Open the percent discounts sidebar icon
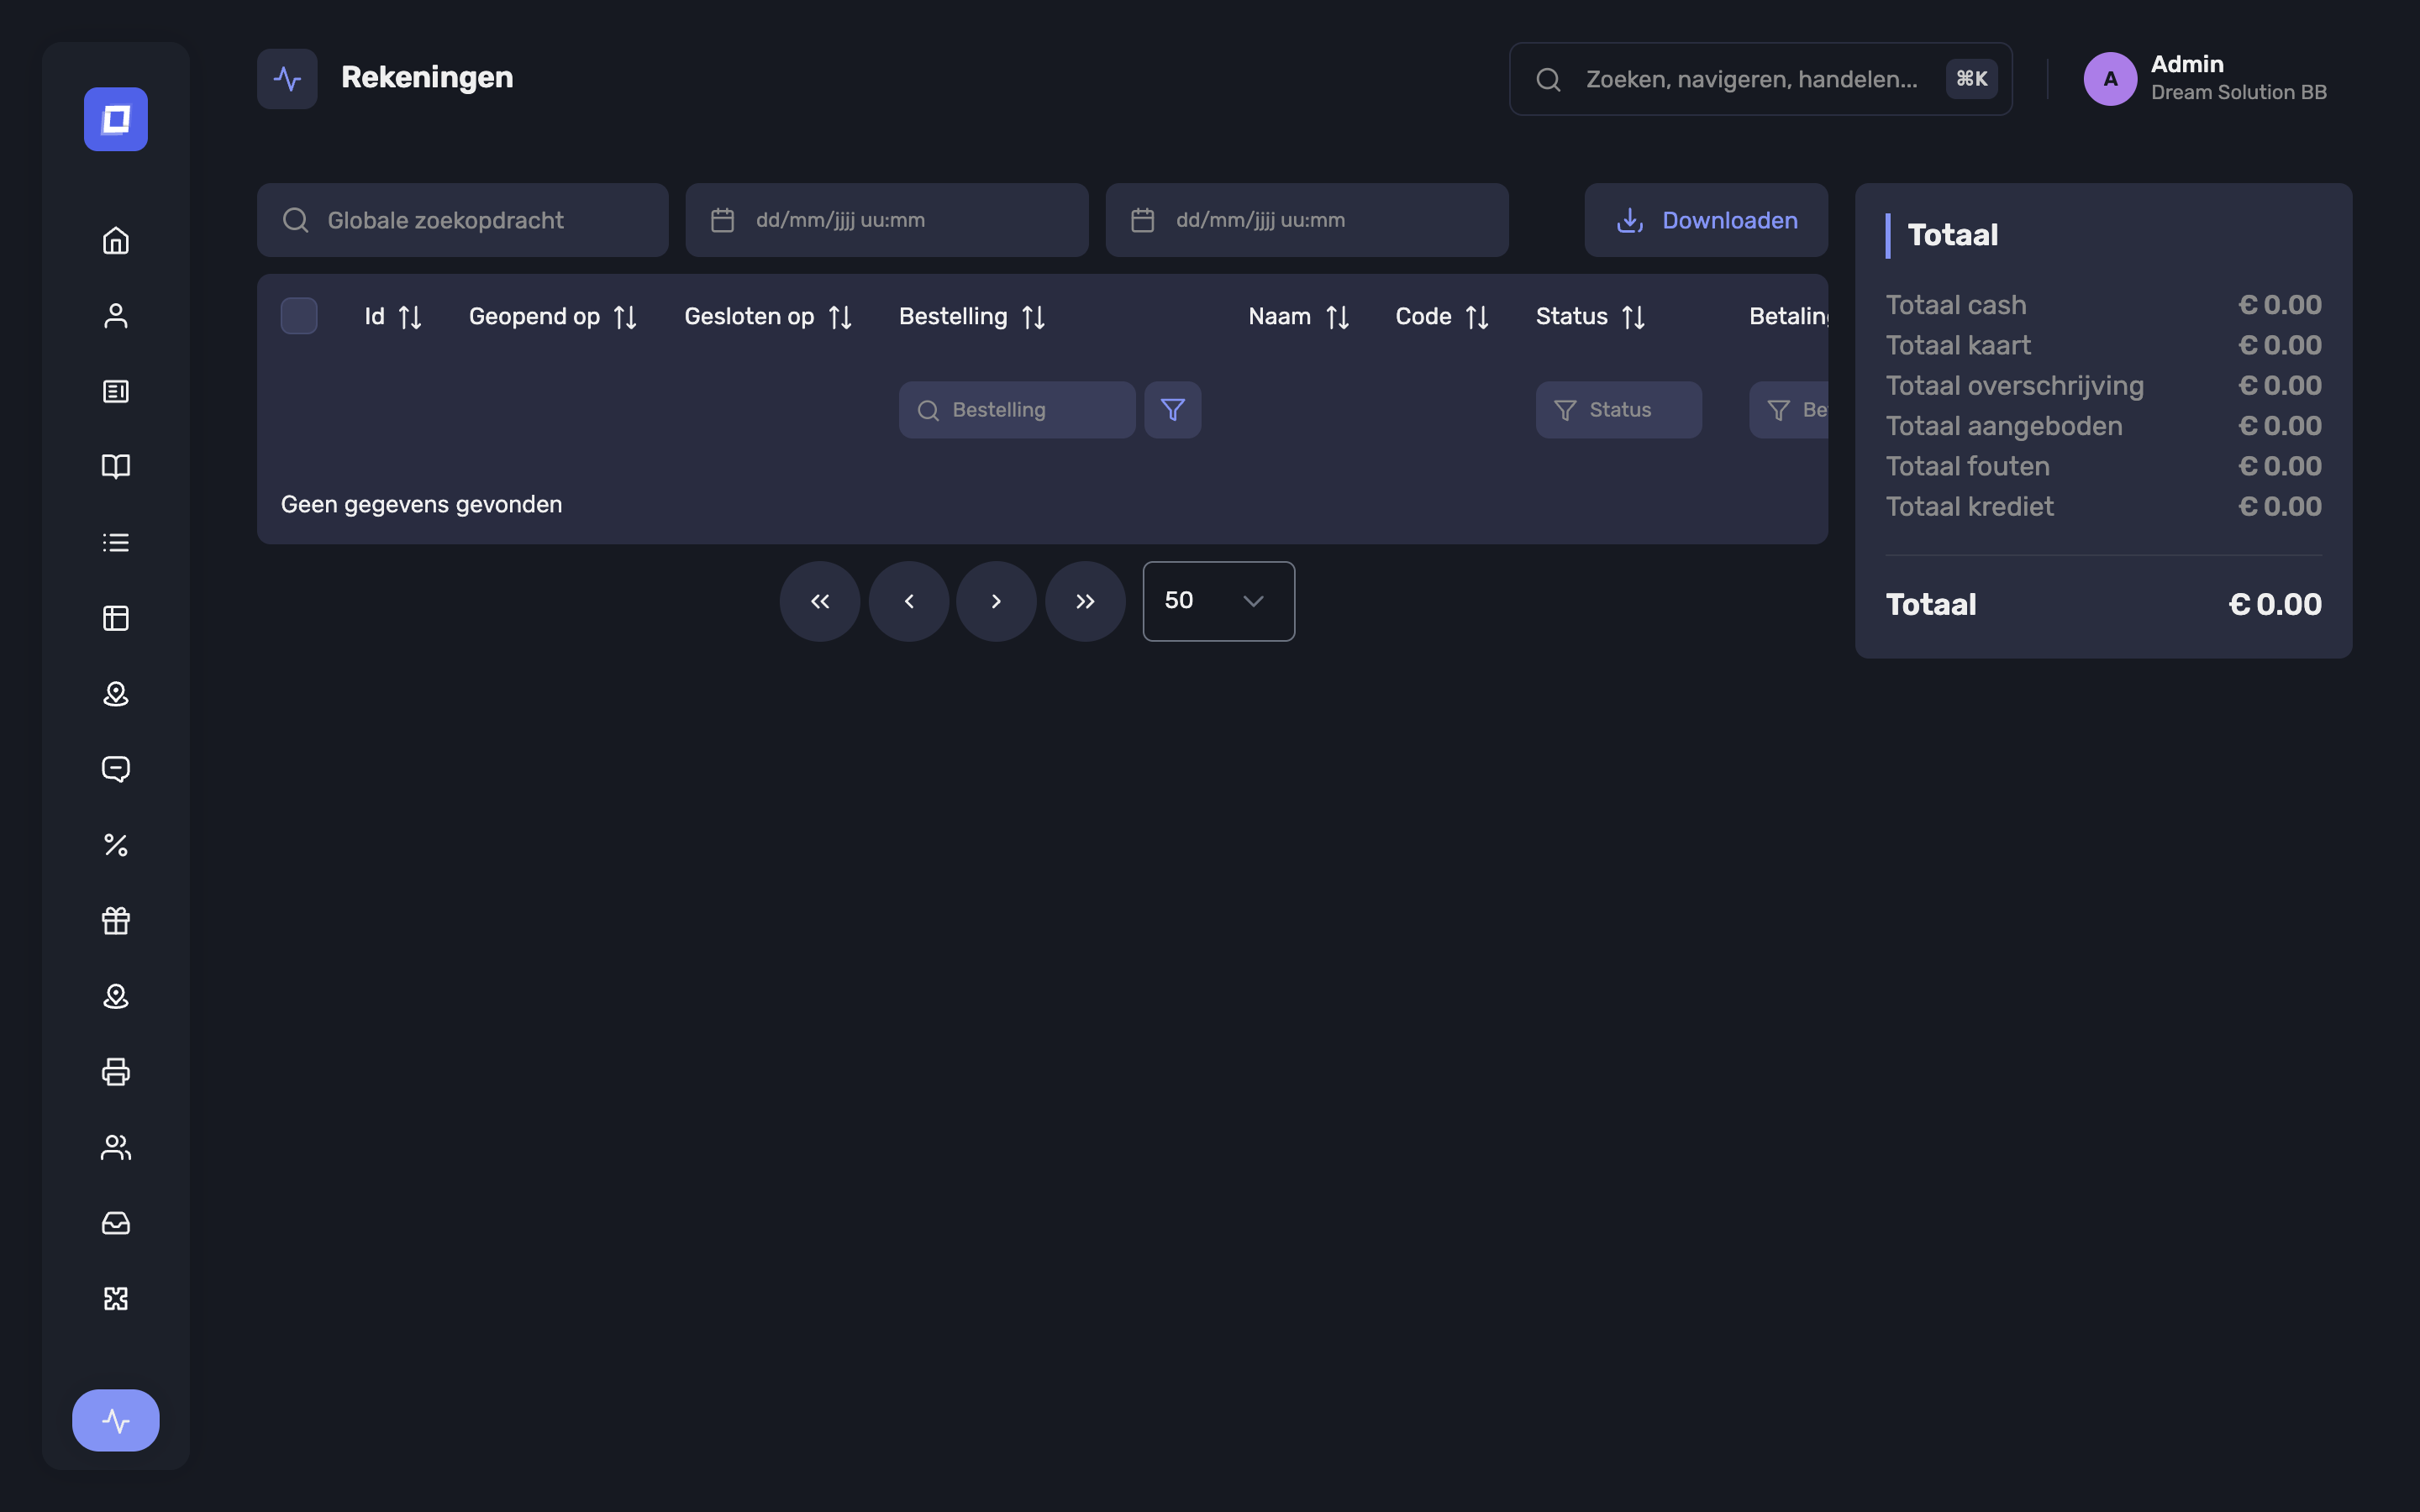 (x=116, y=845)
